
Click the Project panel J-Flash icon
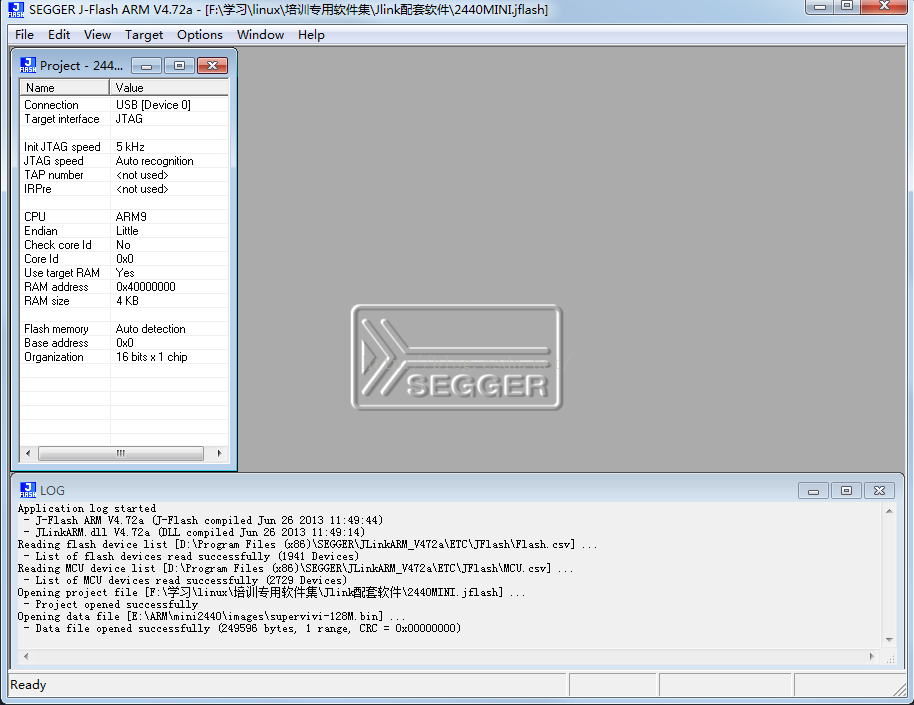[27, 65]
